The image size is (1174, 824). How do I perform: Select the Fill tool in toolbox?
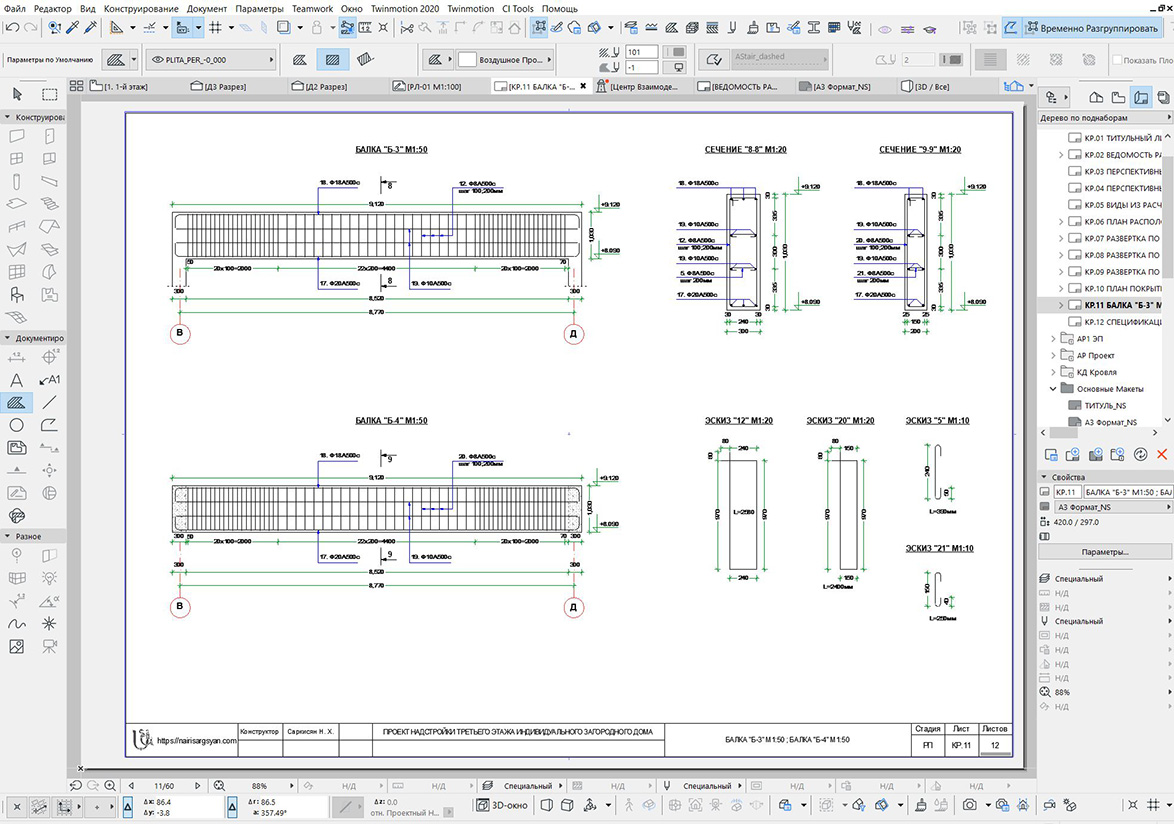tap(16, 403)
